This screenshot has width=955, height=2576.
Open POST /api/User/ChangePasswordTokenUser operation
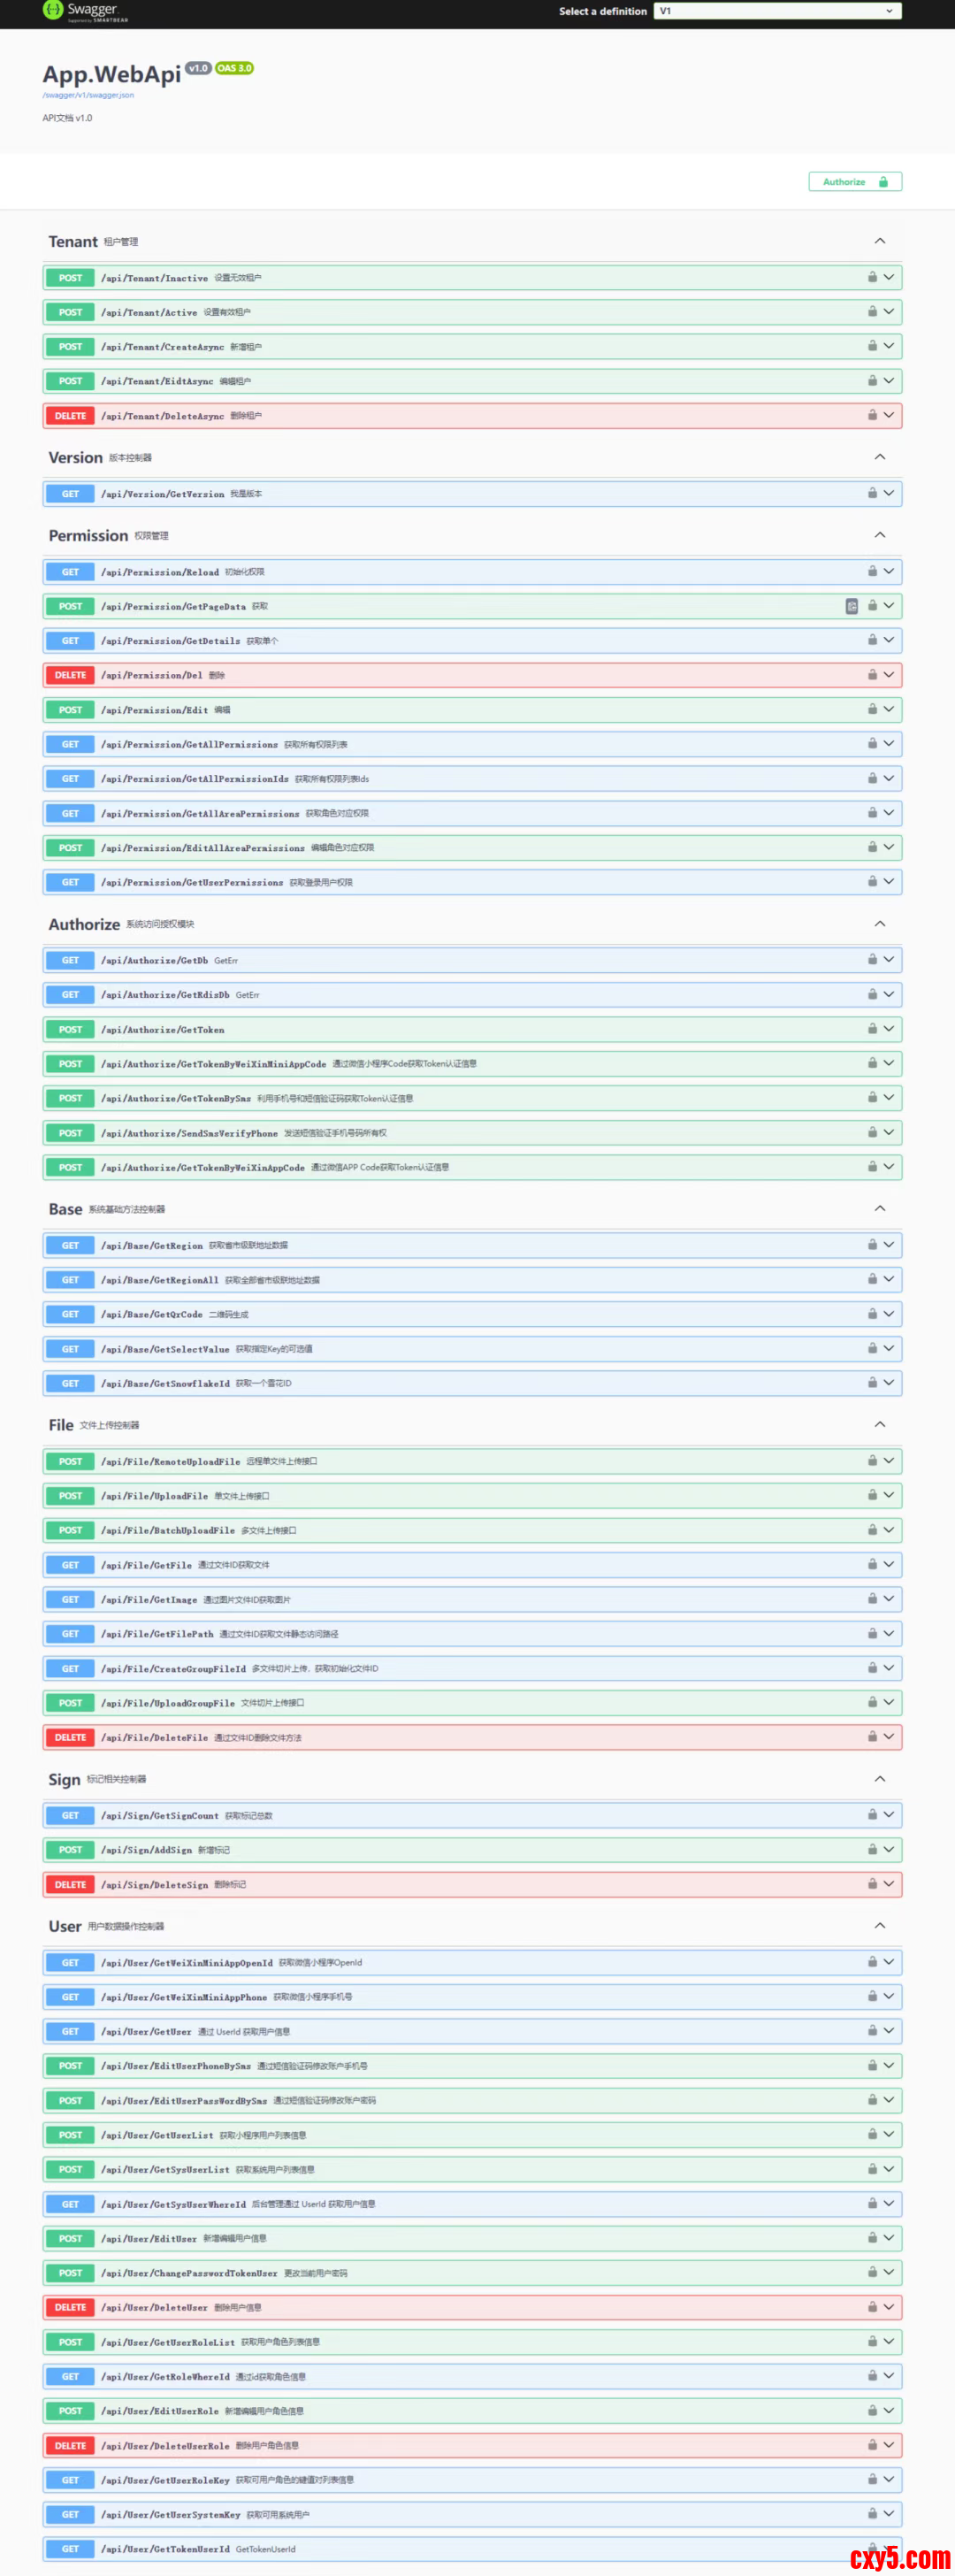click(x=472, y=2273)
